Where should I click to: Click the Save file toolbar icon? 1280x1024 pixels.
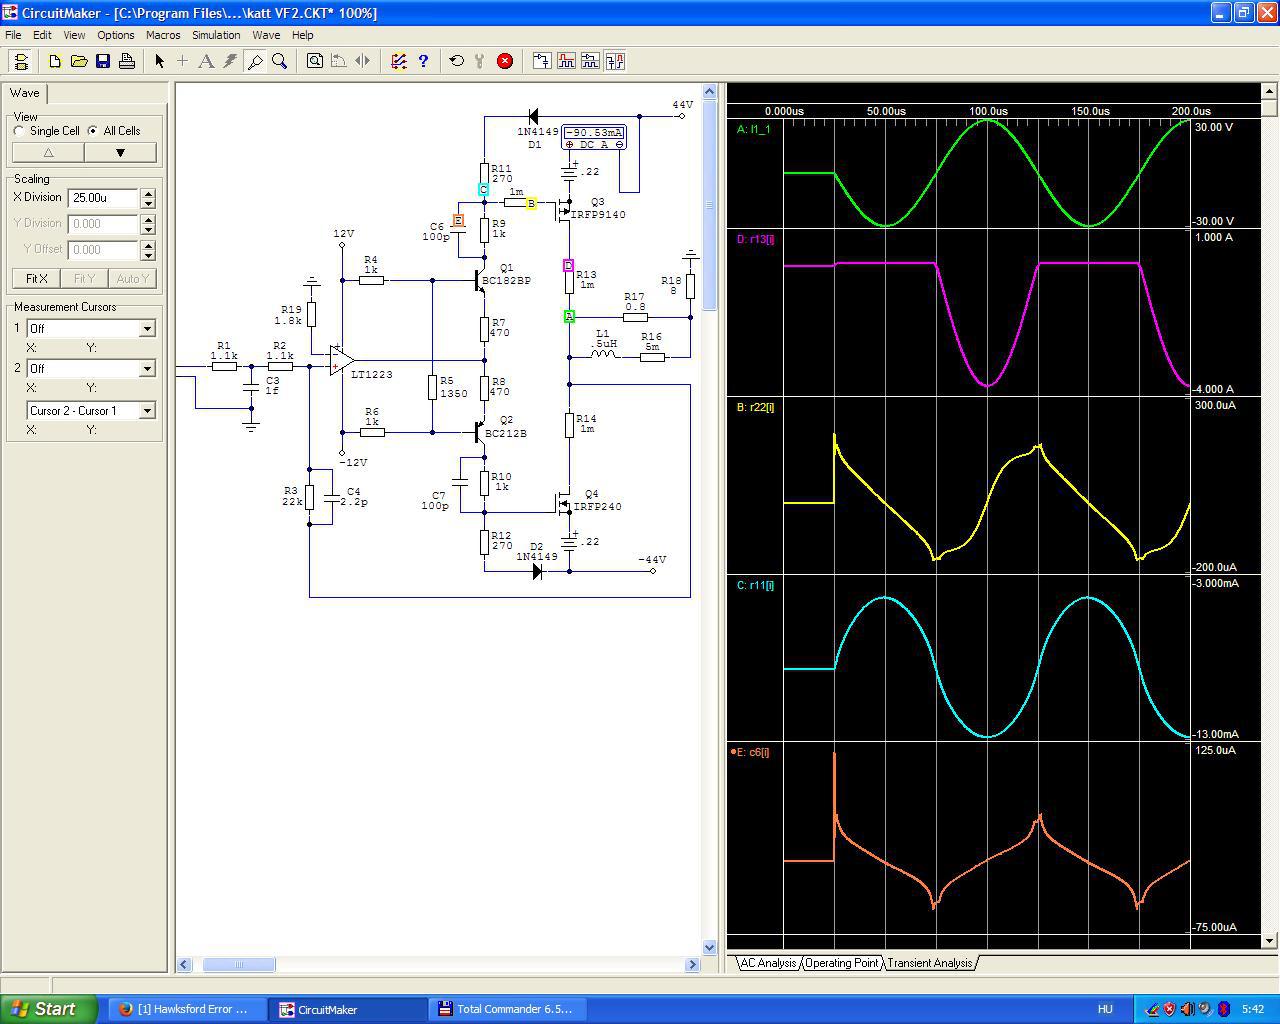103,61
